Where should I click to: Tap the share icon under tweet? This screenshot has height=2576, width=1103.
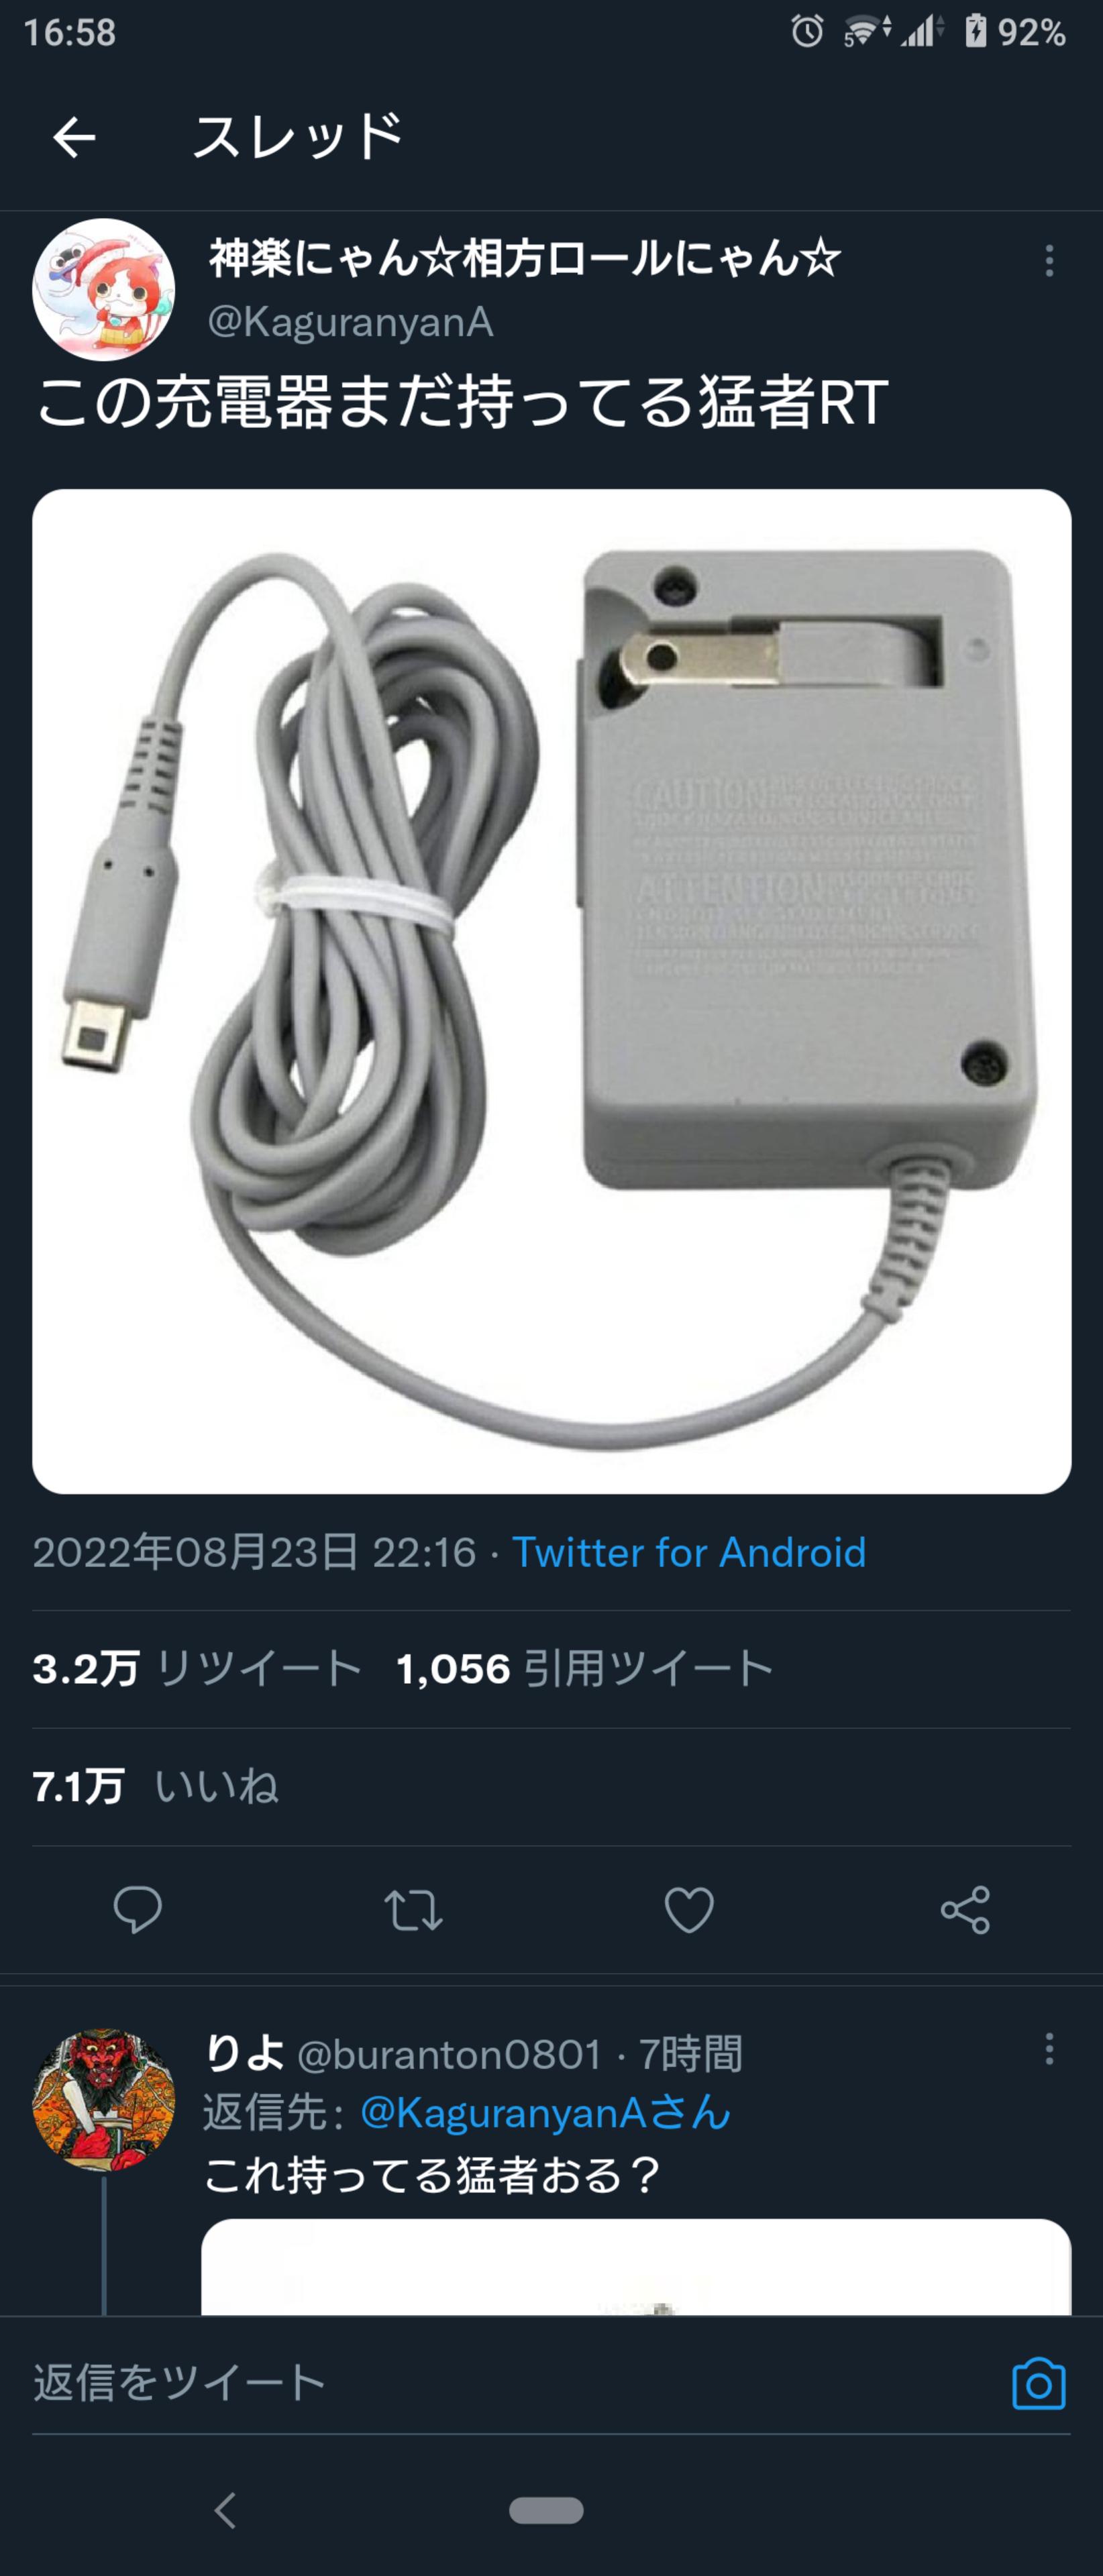(x=965, y=1910)
